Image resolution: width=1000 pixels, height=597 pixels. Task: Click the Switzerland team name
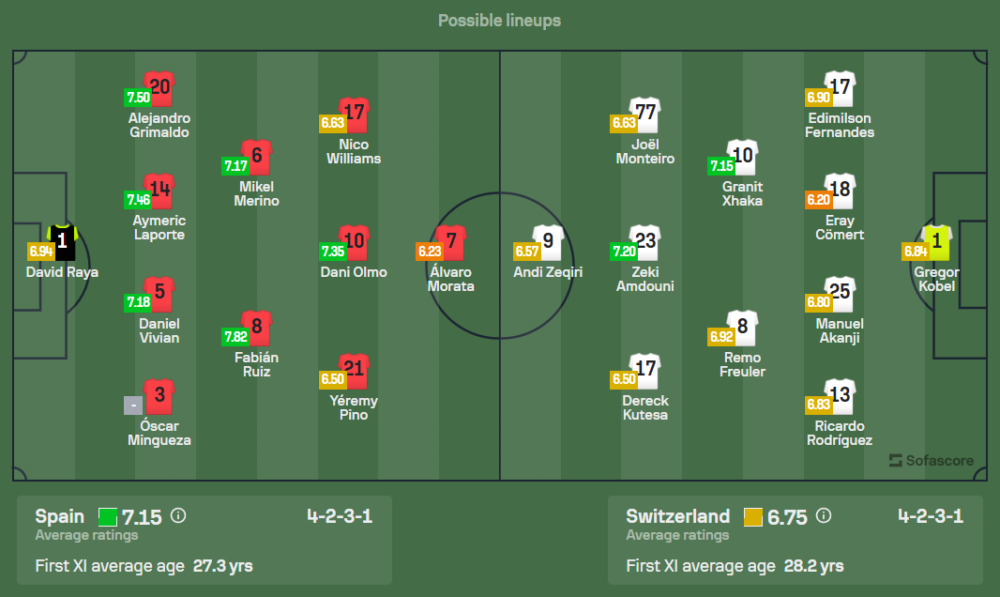(678, 516)
